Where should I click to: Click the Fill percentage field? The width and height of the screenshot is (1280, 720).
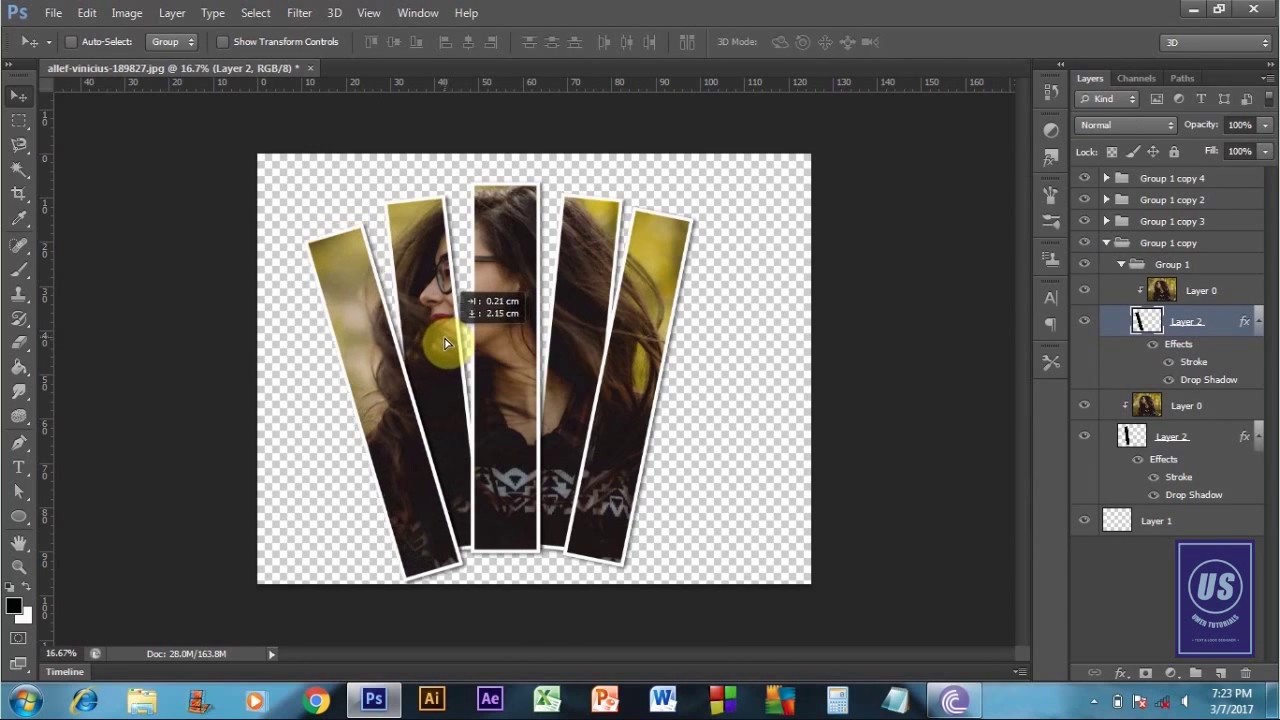pos(1240,151)
